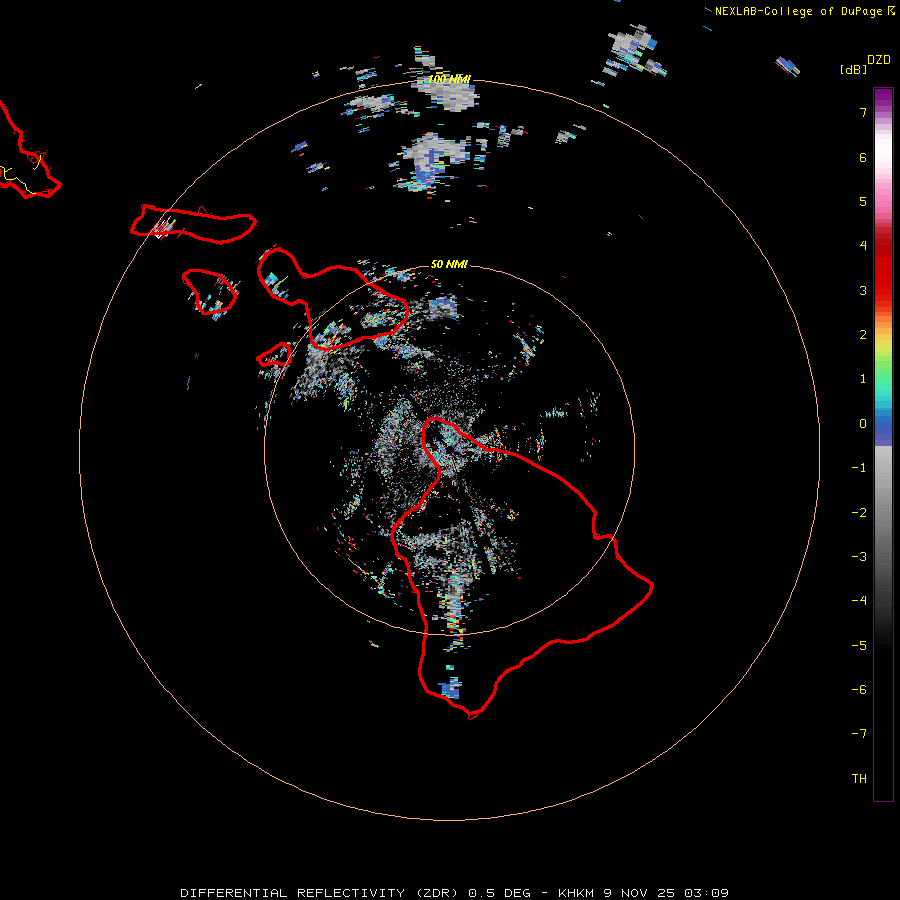Click the 50 NMI range ring label
The height and width of the screenshot is (900, 900).
coord(449,264)
